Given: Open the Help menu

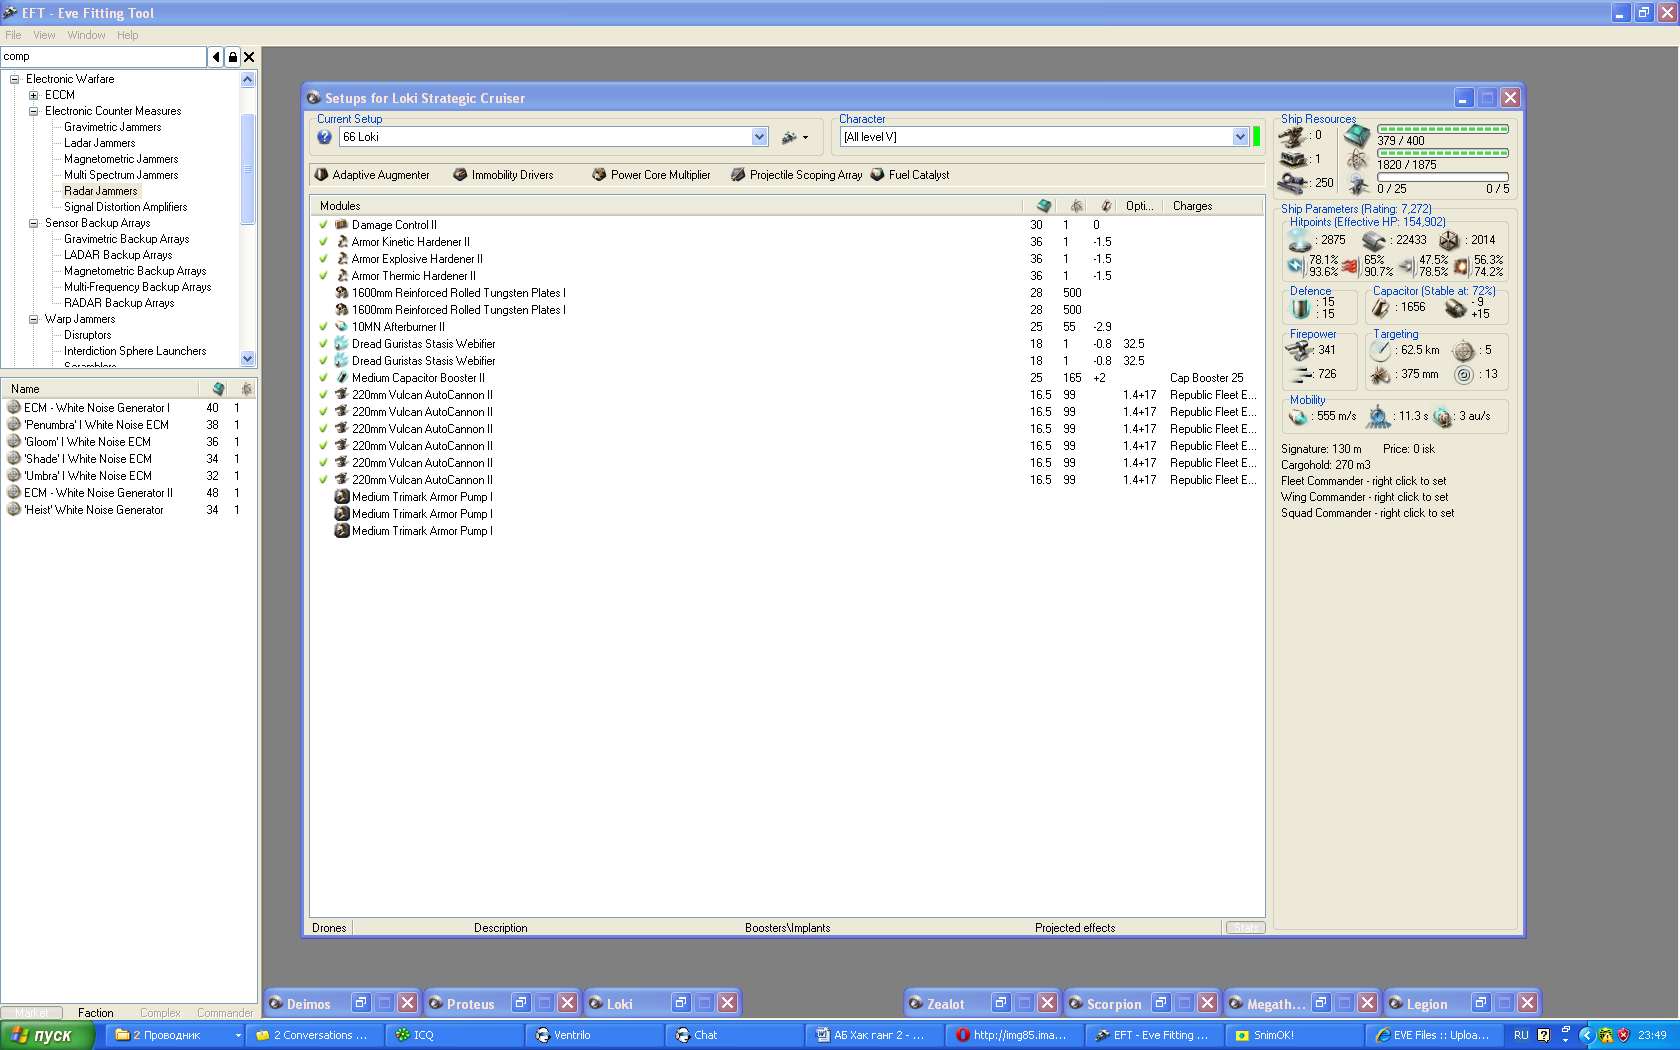Looking at the screenshot, I should pyautogui.click(x=127, y=35).
